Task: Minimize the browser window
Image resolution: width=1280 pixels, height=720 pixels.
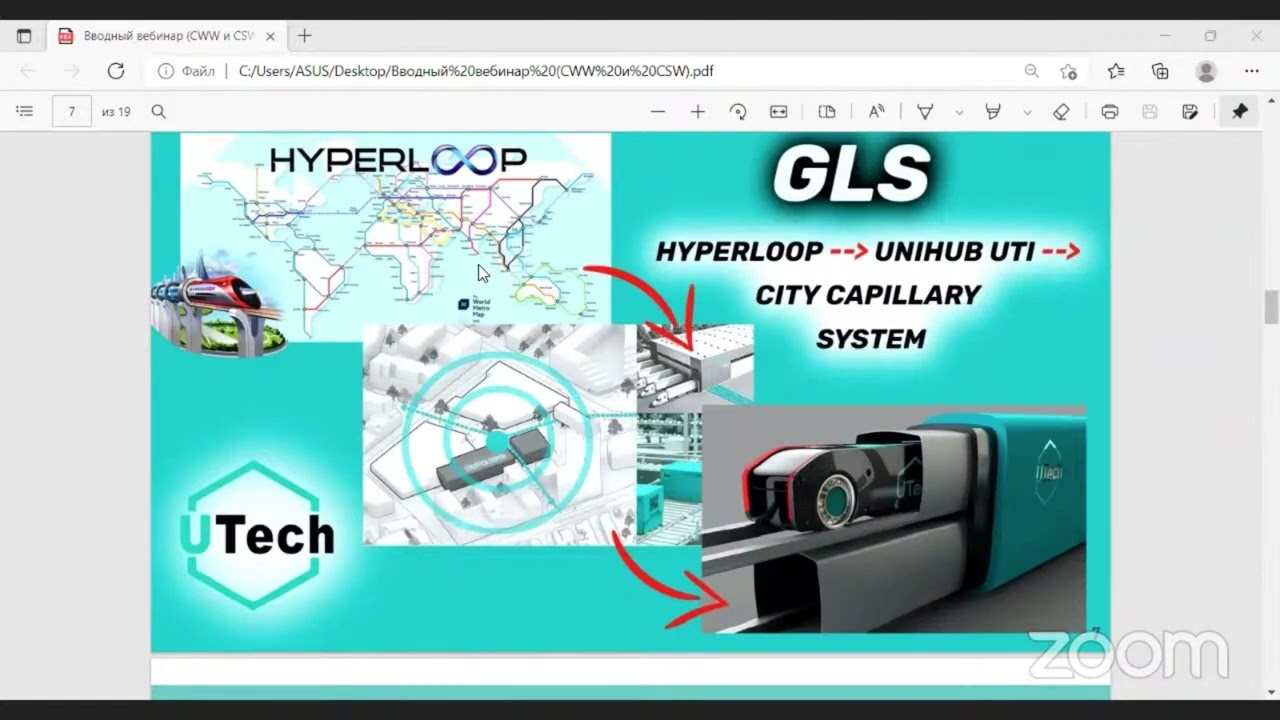Action: pos(1165,36)
